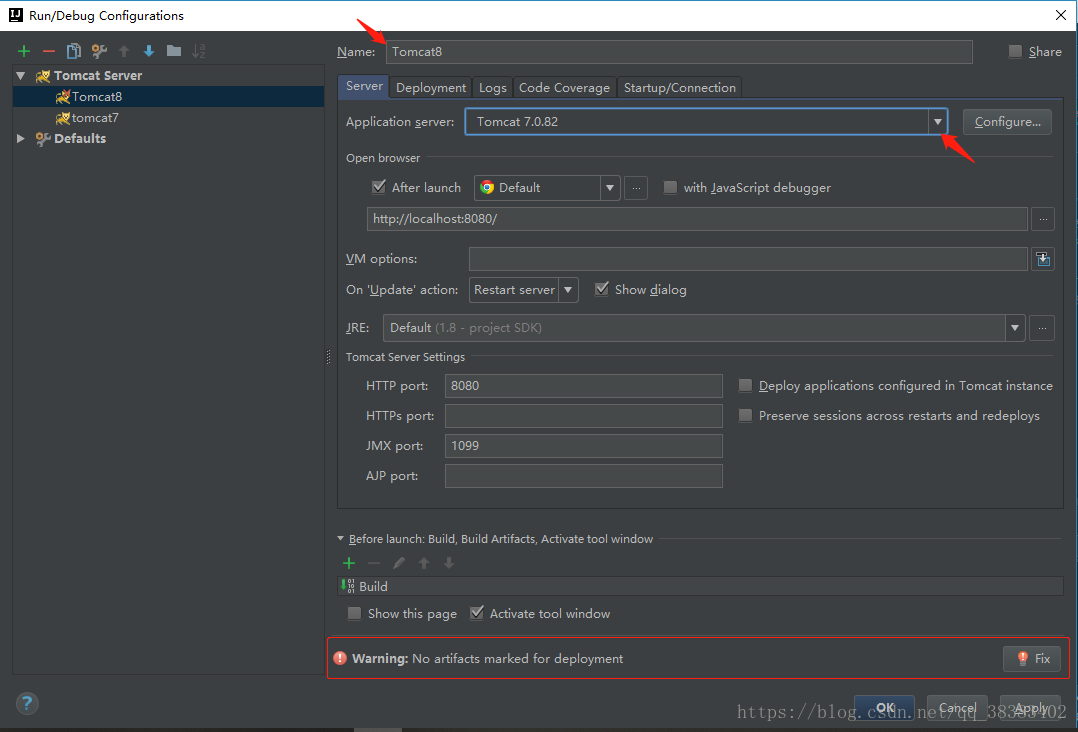Enable Deploy applications configured in Tomcat instance
This screenshot has width=1078, height=732.
click(x=745, y=386)
